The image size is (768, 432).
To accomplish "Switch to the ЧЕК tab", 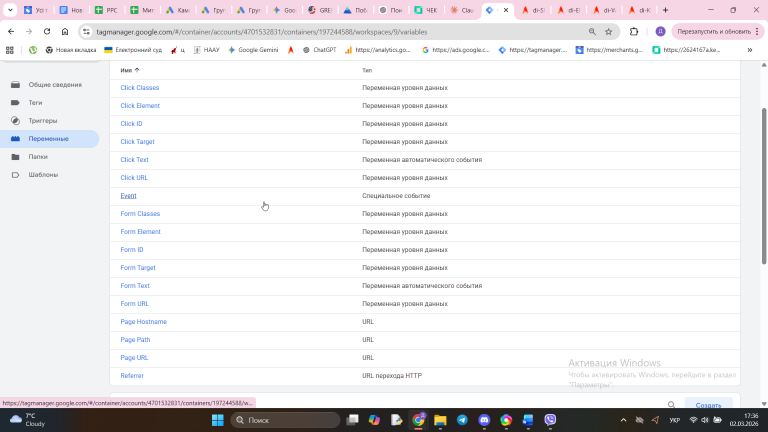I will point(425,10).
